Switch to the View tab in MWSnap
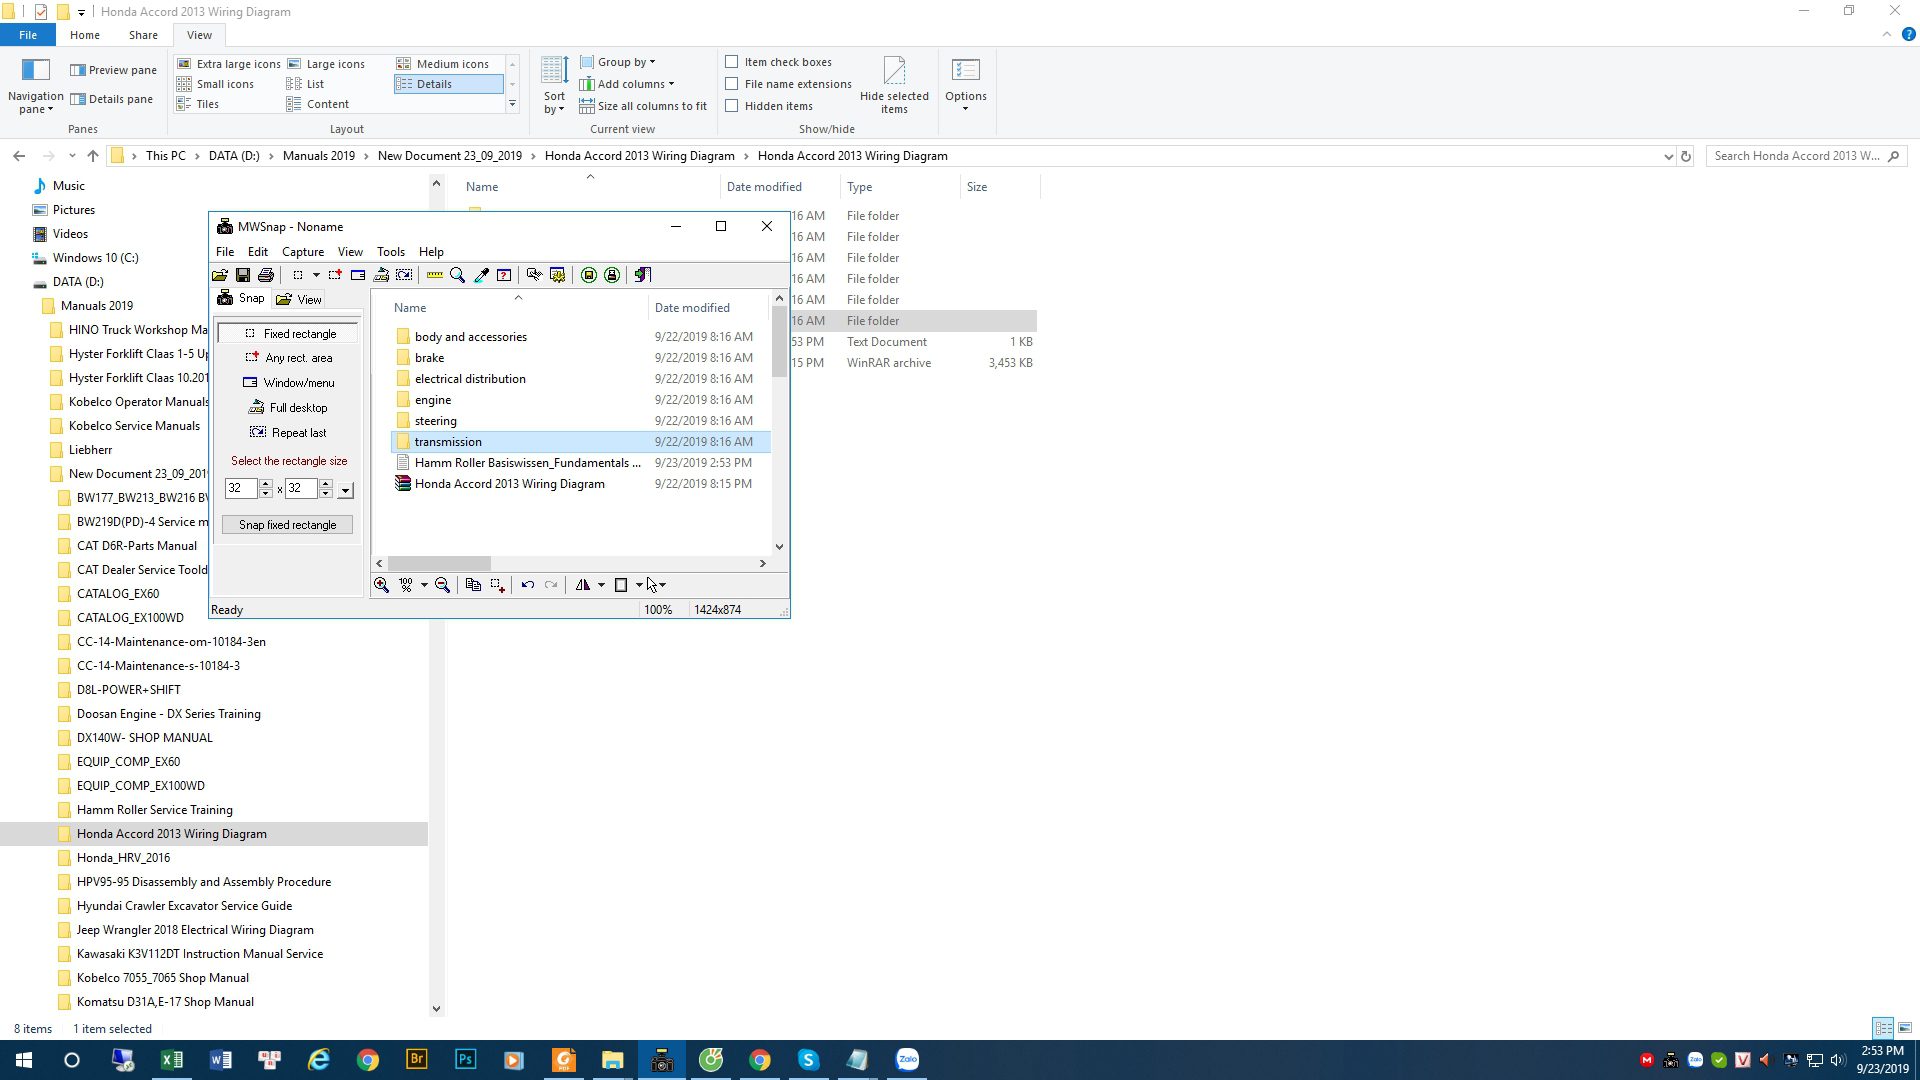Image resolution: width=1920 pixels, height=1080 pixels. point(299,299)
